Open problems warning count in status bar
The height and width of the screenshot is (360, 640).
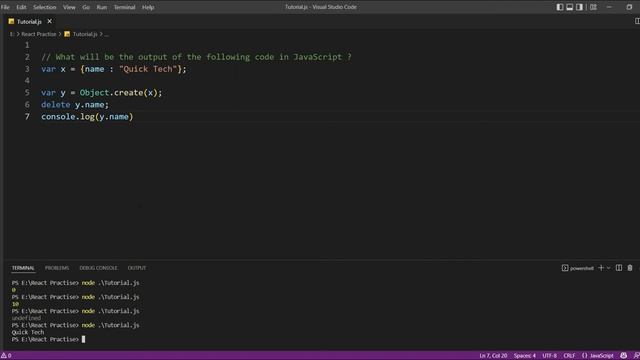pos(6,356)
